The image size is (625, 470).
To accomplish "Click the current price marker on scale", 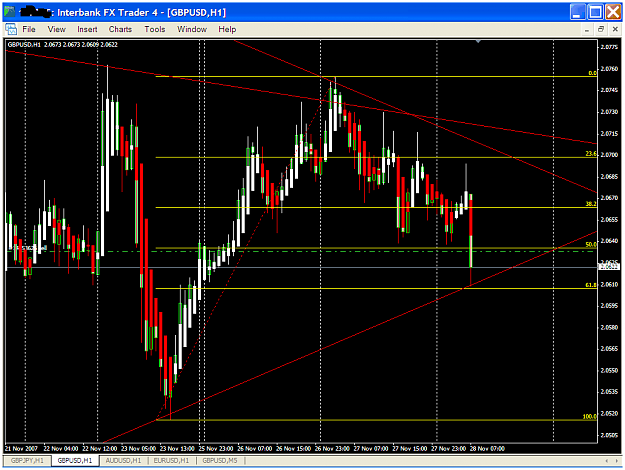I will (x=609, y=267).
